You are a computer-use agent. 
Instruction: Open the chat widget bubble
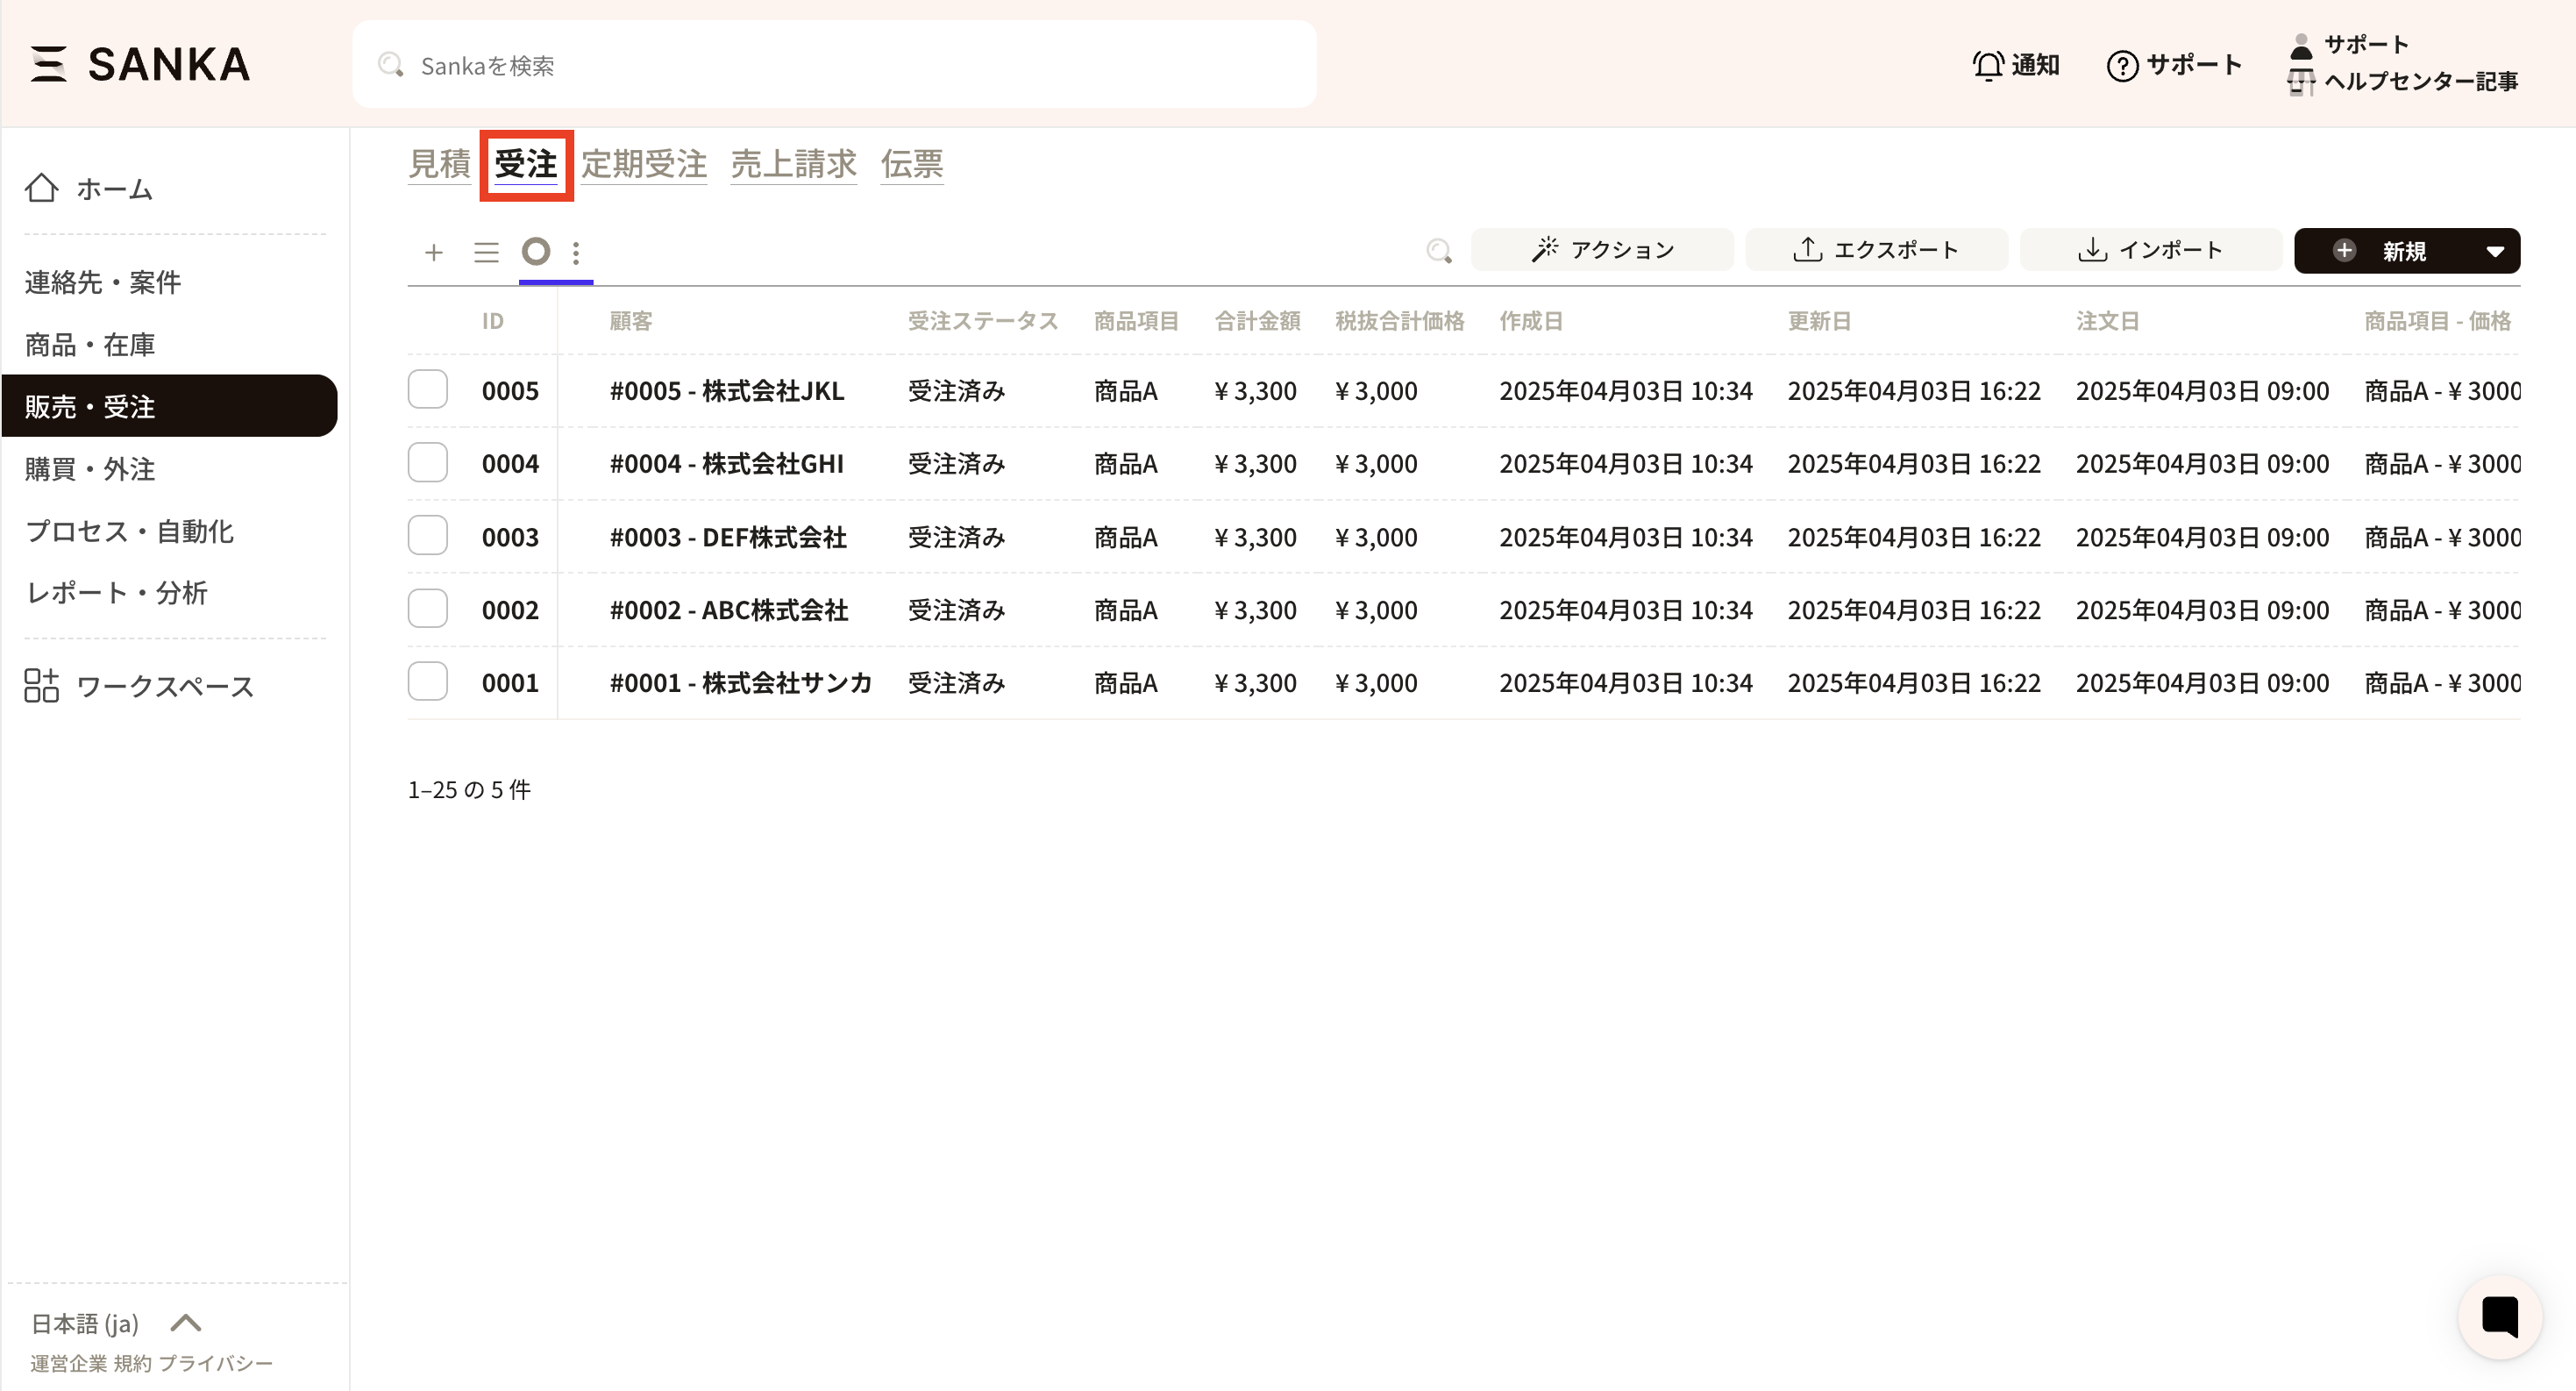pos(2499,1316)
